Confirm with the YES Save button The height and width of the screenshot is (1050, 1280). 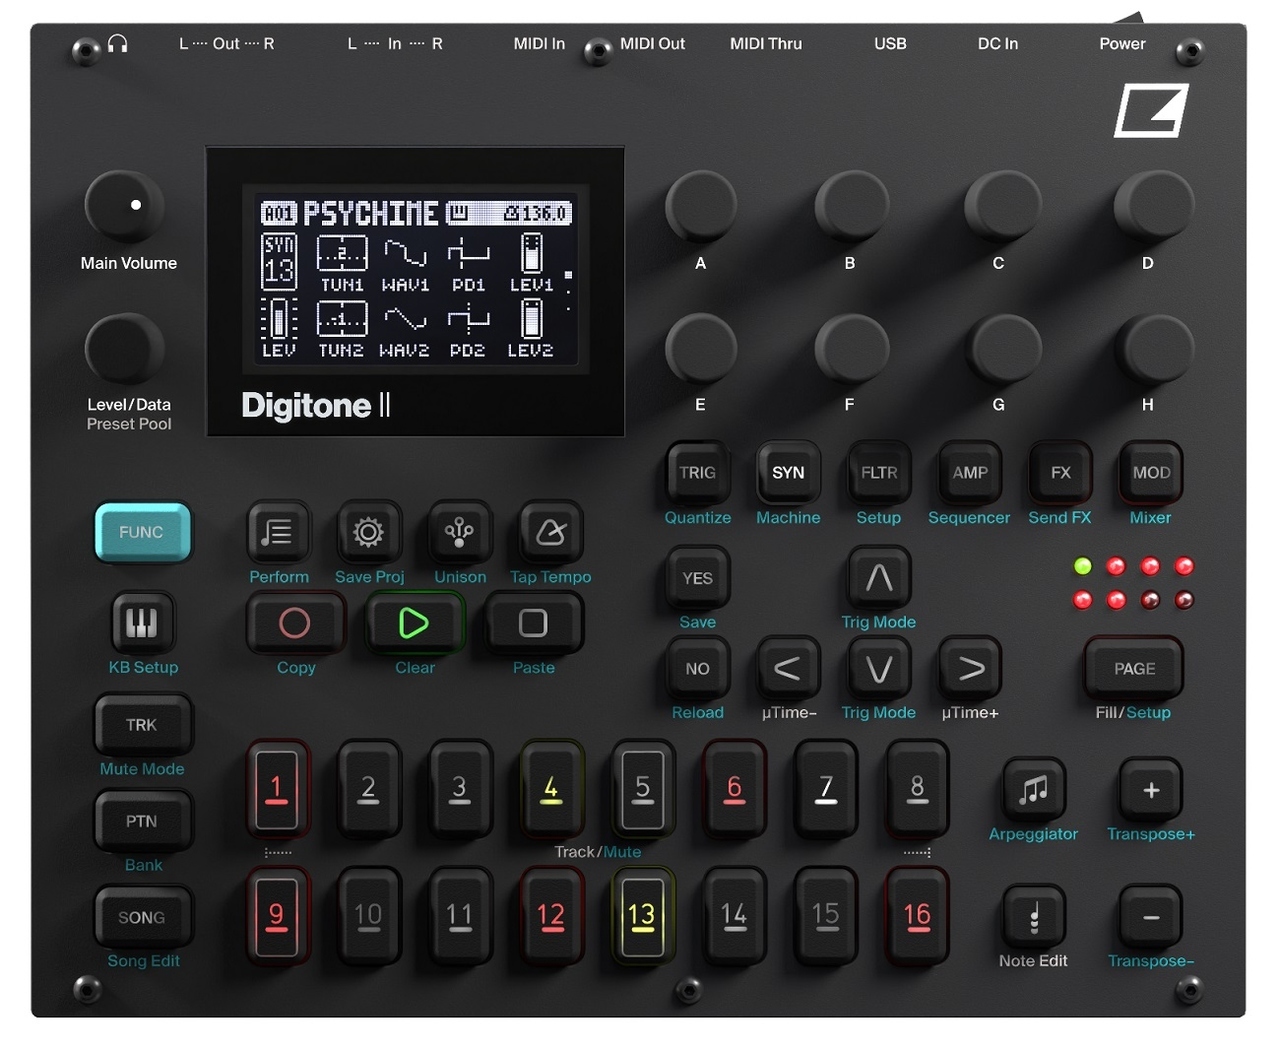pos(697,577)
